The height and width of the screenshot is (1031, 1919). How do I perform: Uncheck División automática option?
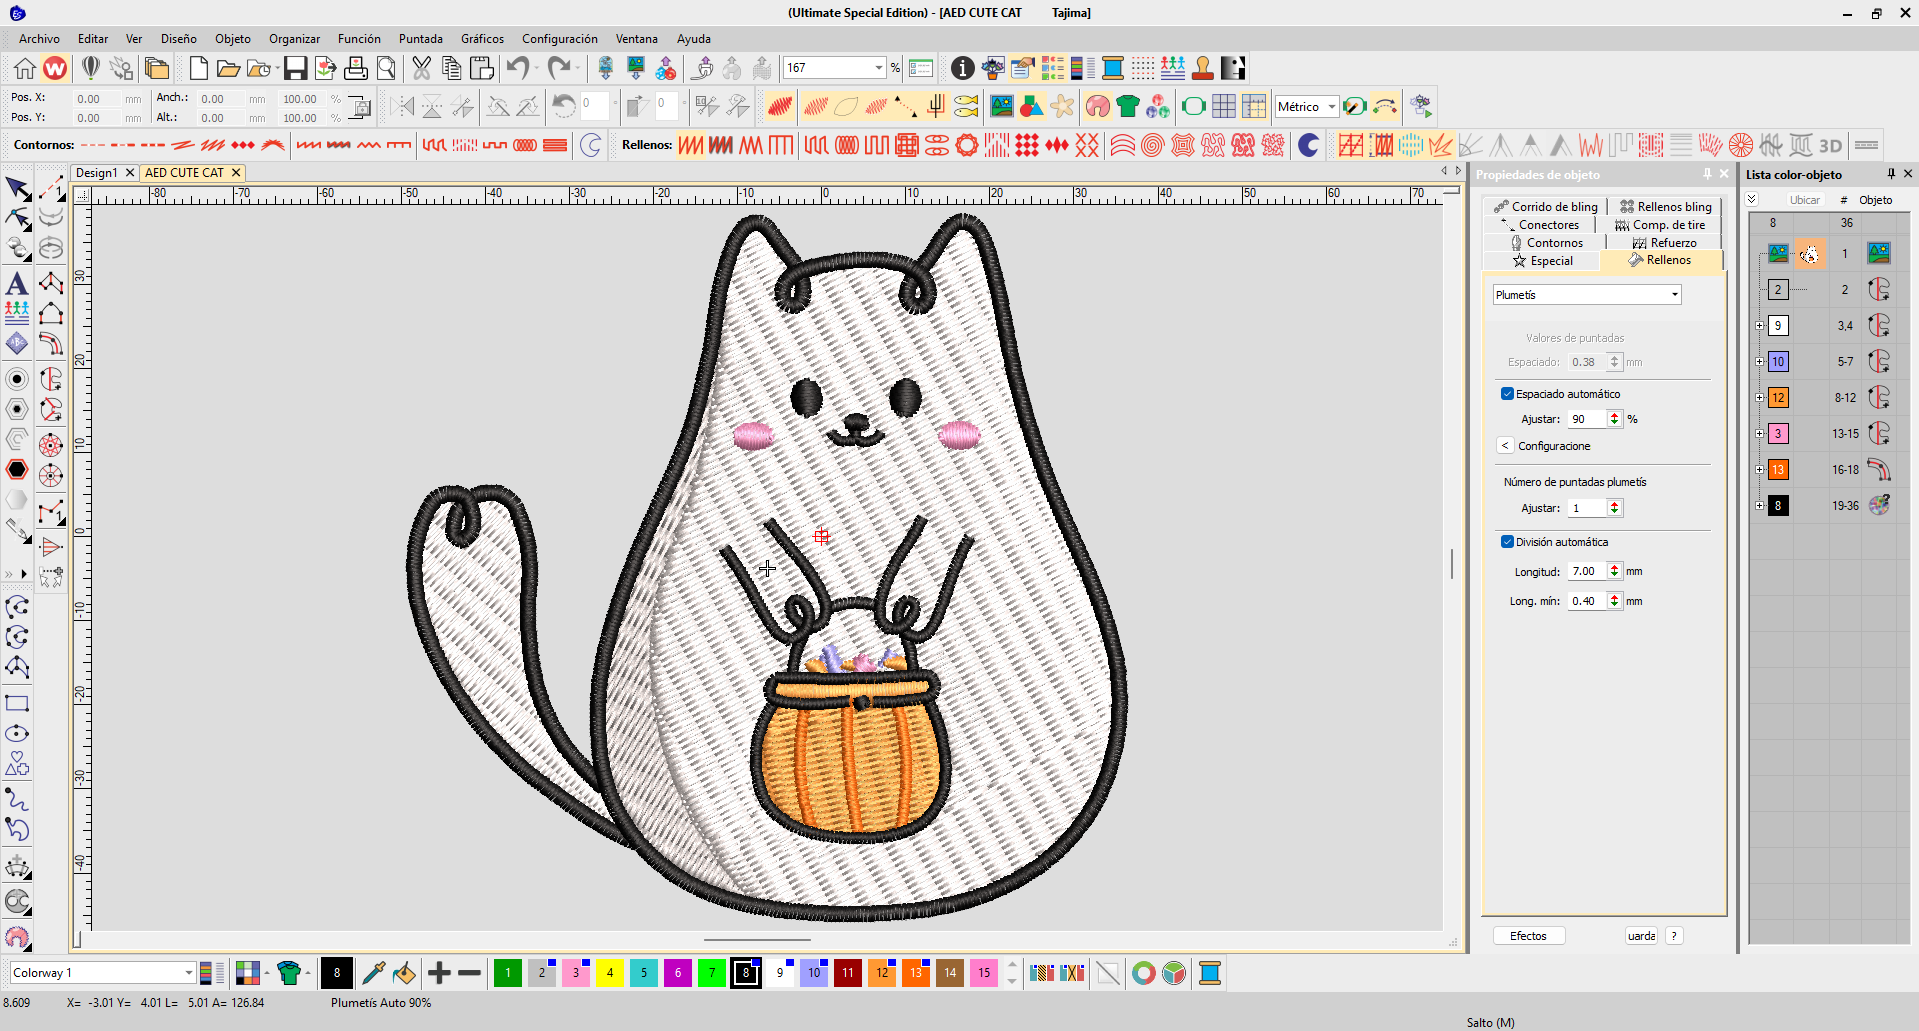(x=1507, y=541)
